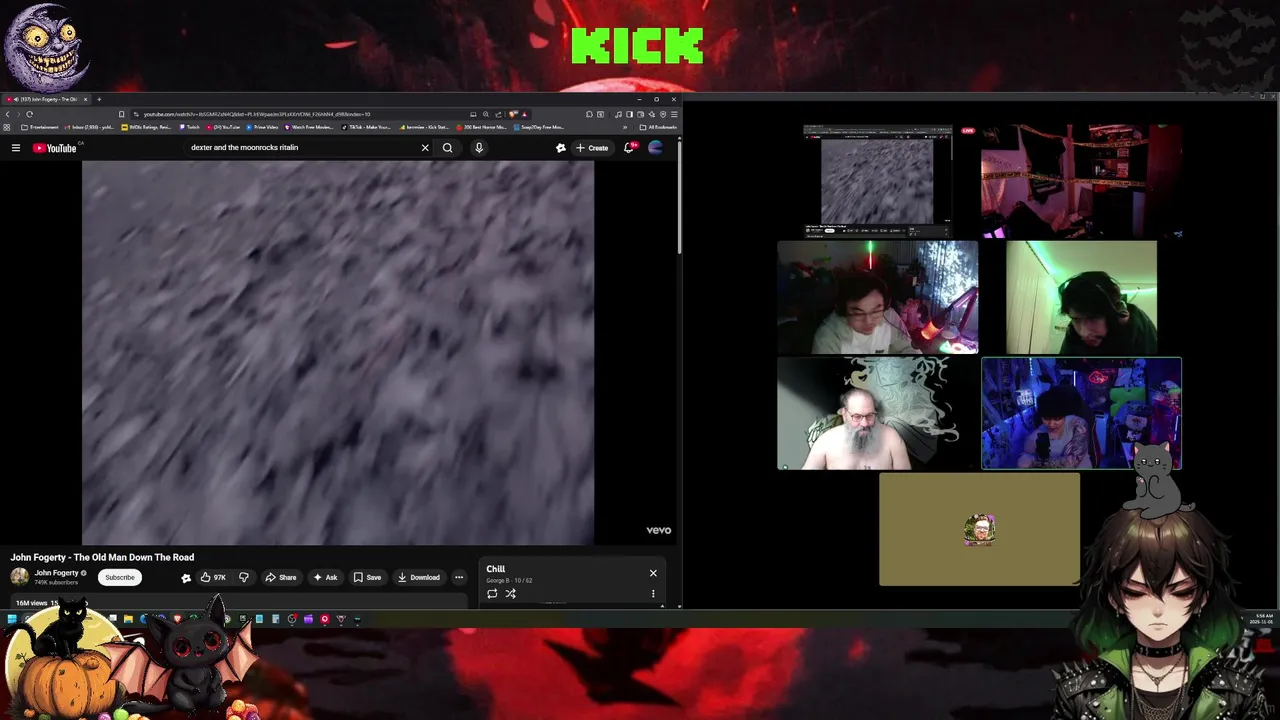Image resolution: width=1280 pixels, height=720 pixels.
Task: Open the YouTube notifications bell
Action: 629,148
